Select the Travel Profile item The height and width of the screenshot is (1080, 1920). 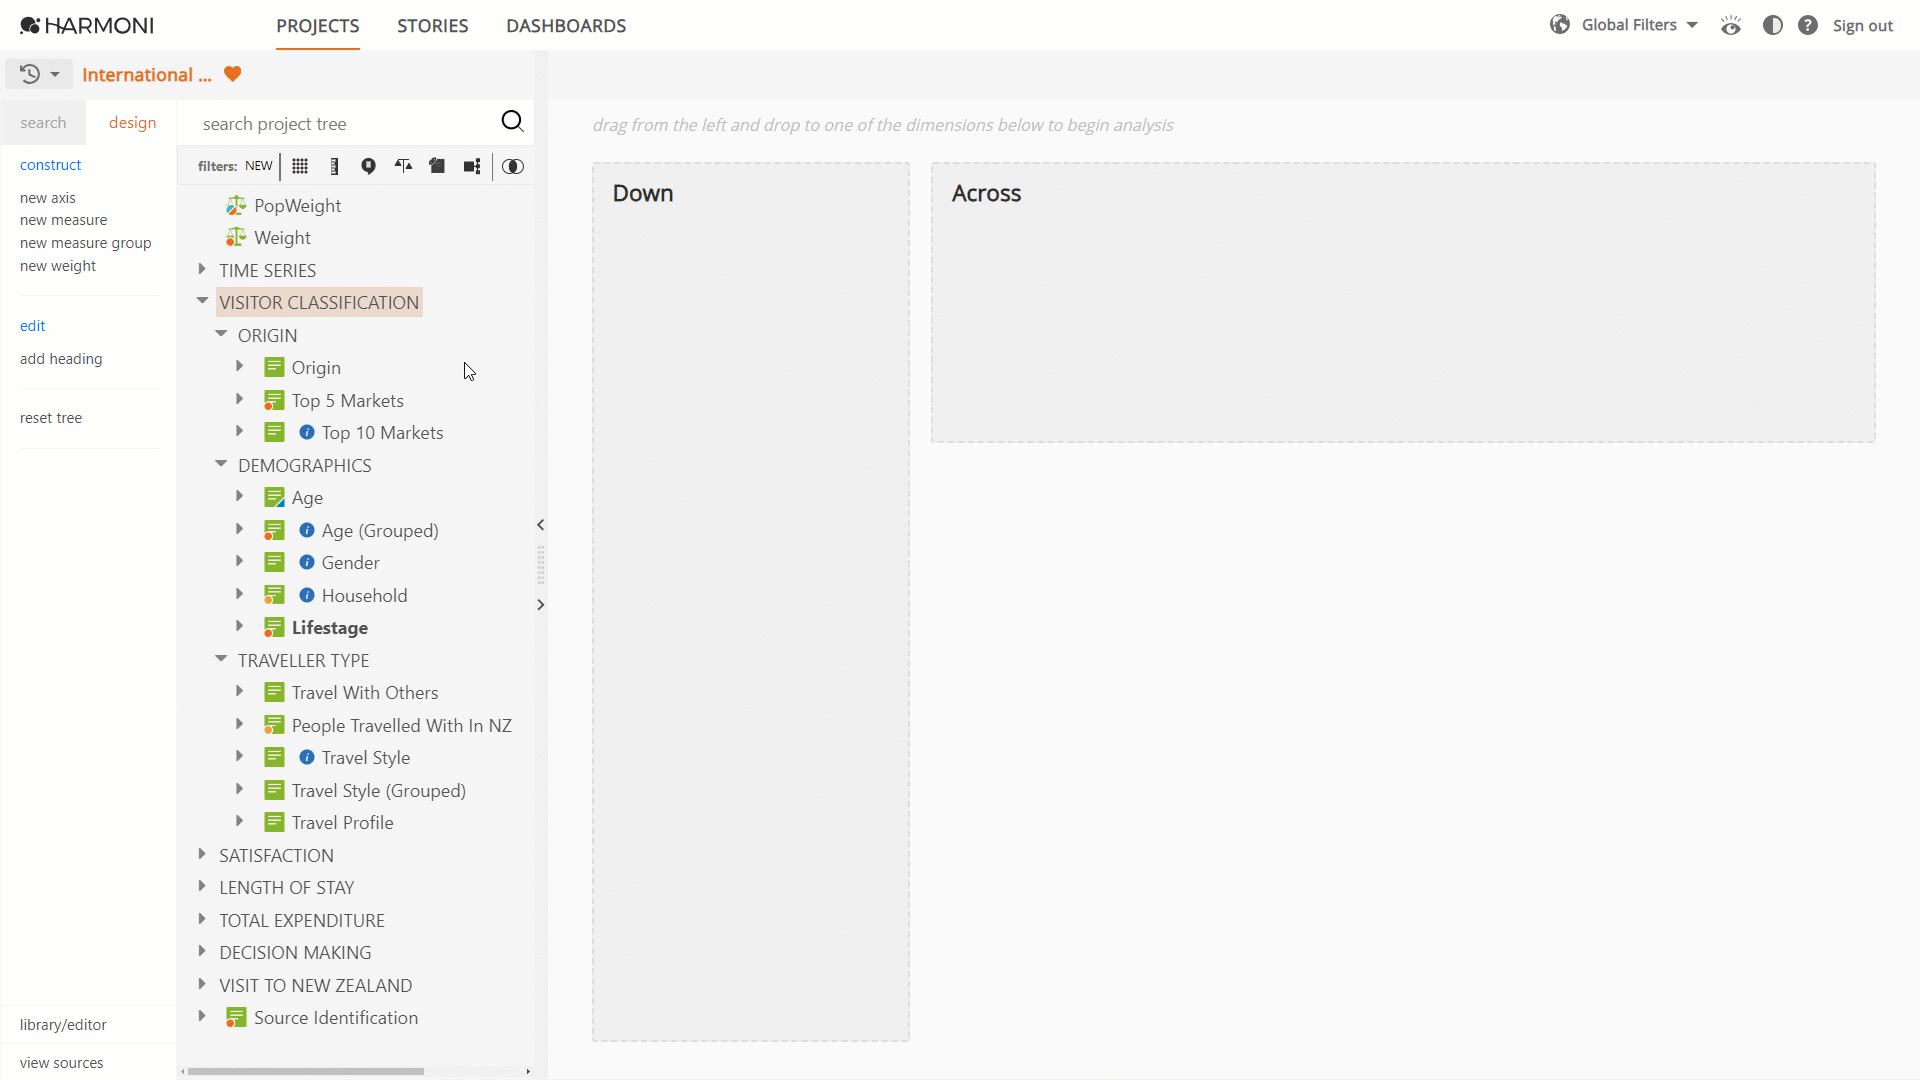(342, 823)
